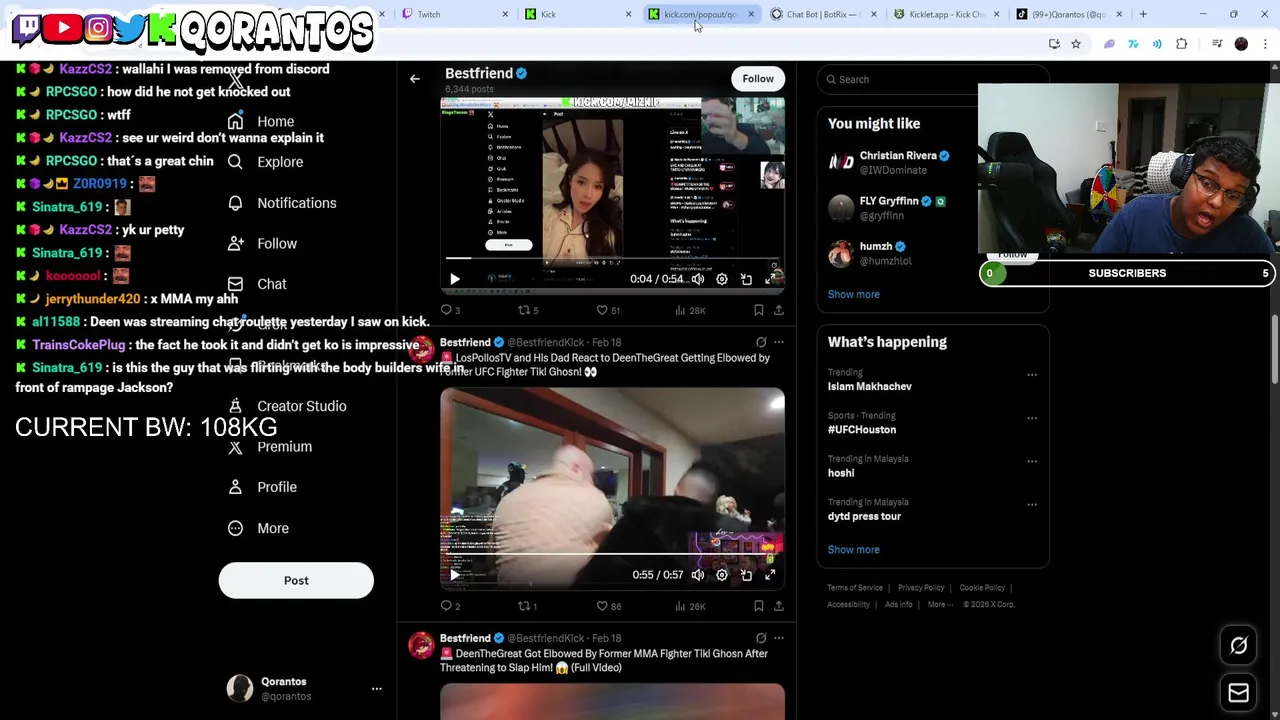Screen dimensions: 1280x720
Task: Open three-dot menu on the Tiki Ghosn Full Video post
Action: tap(778, 638)
